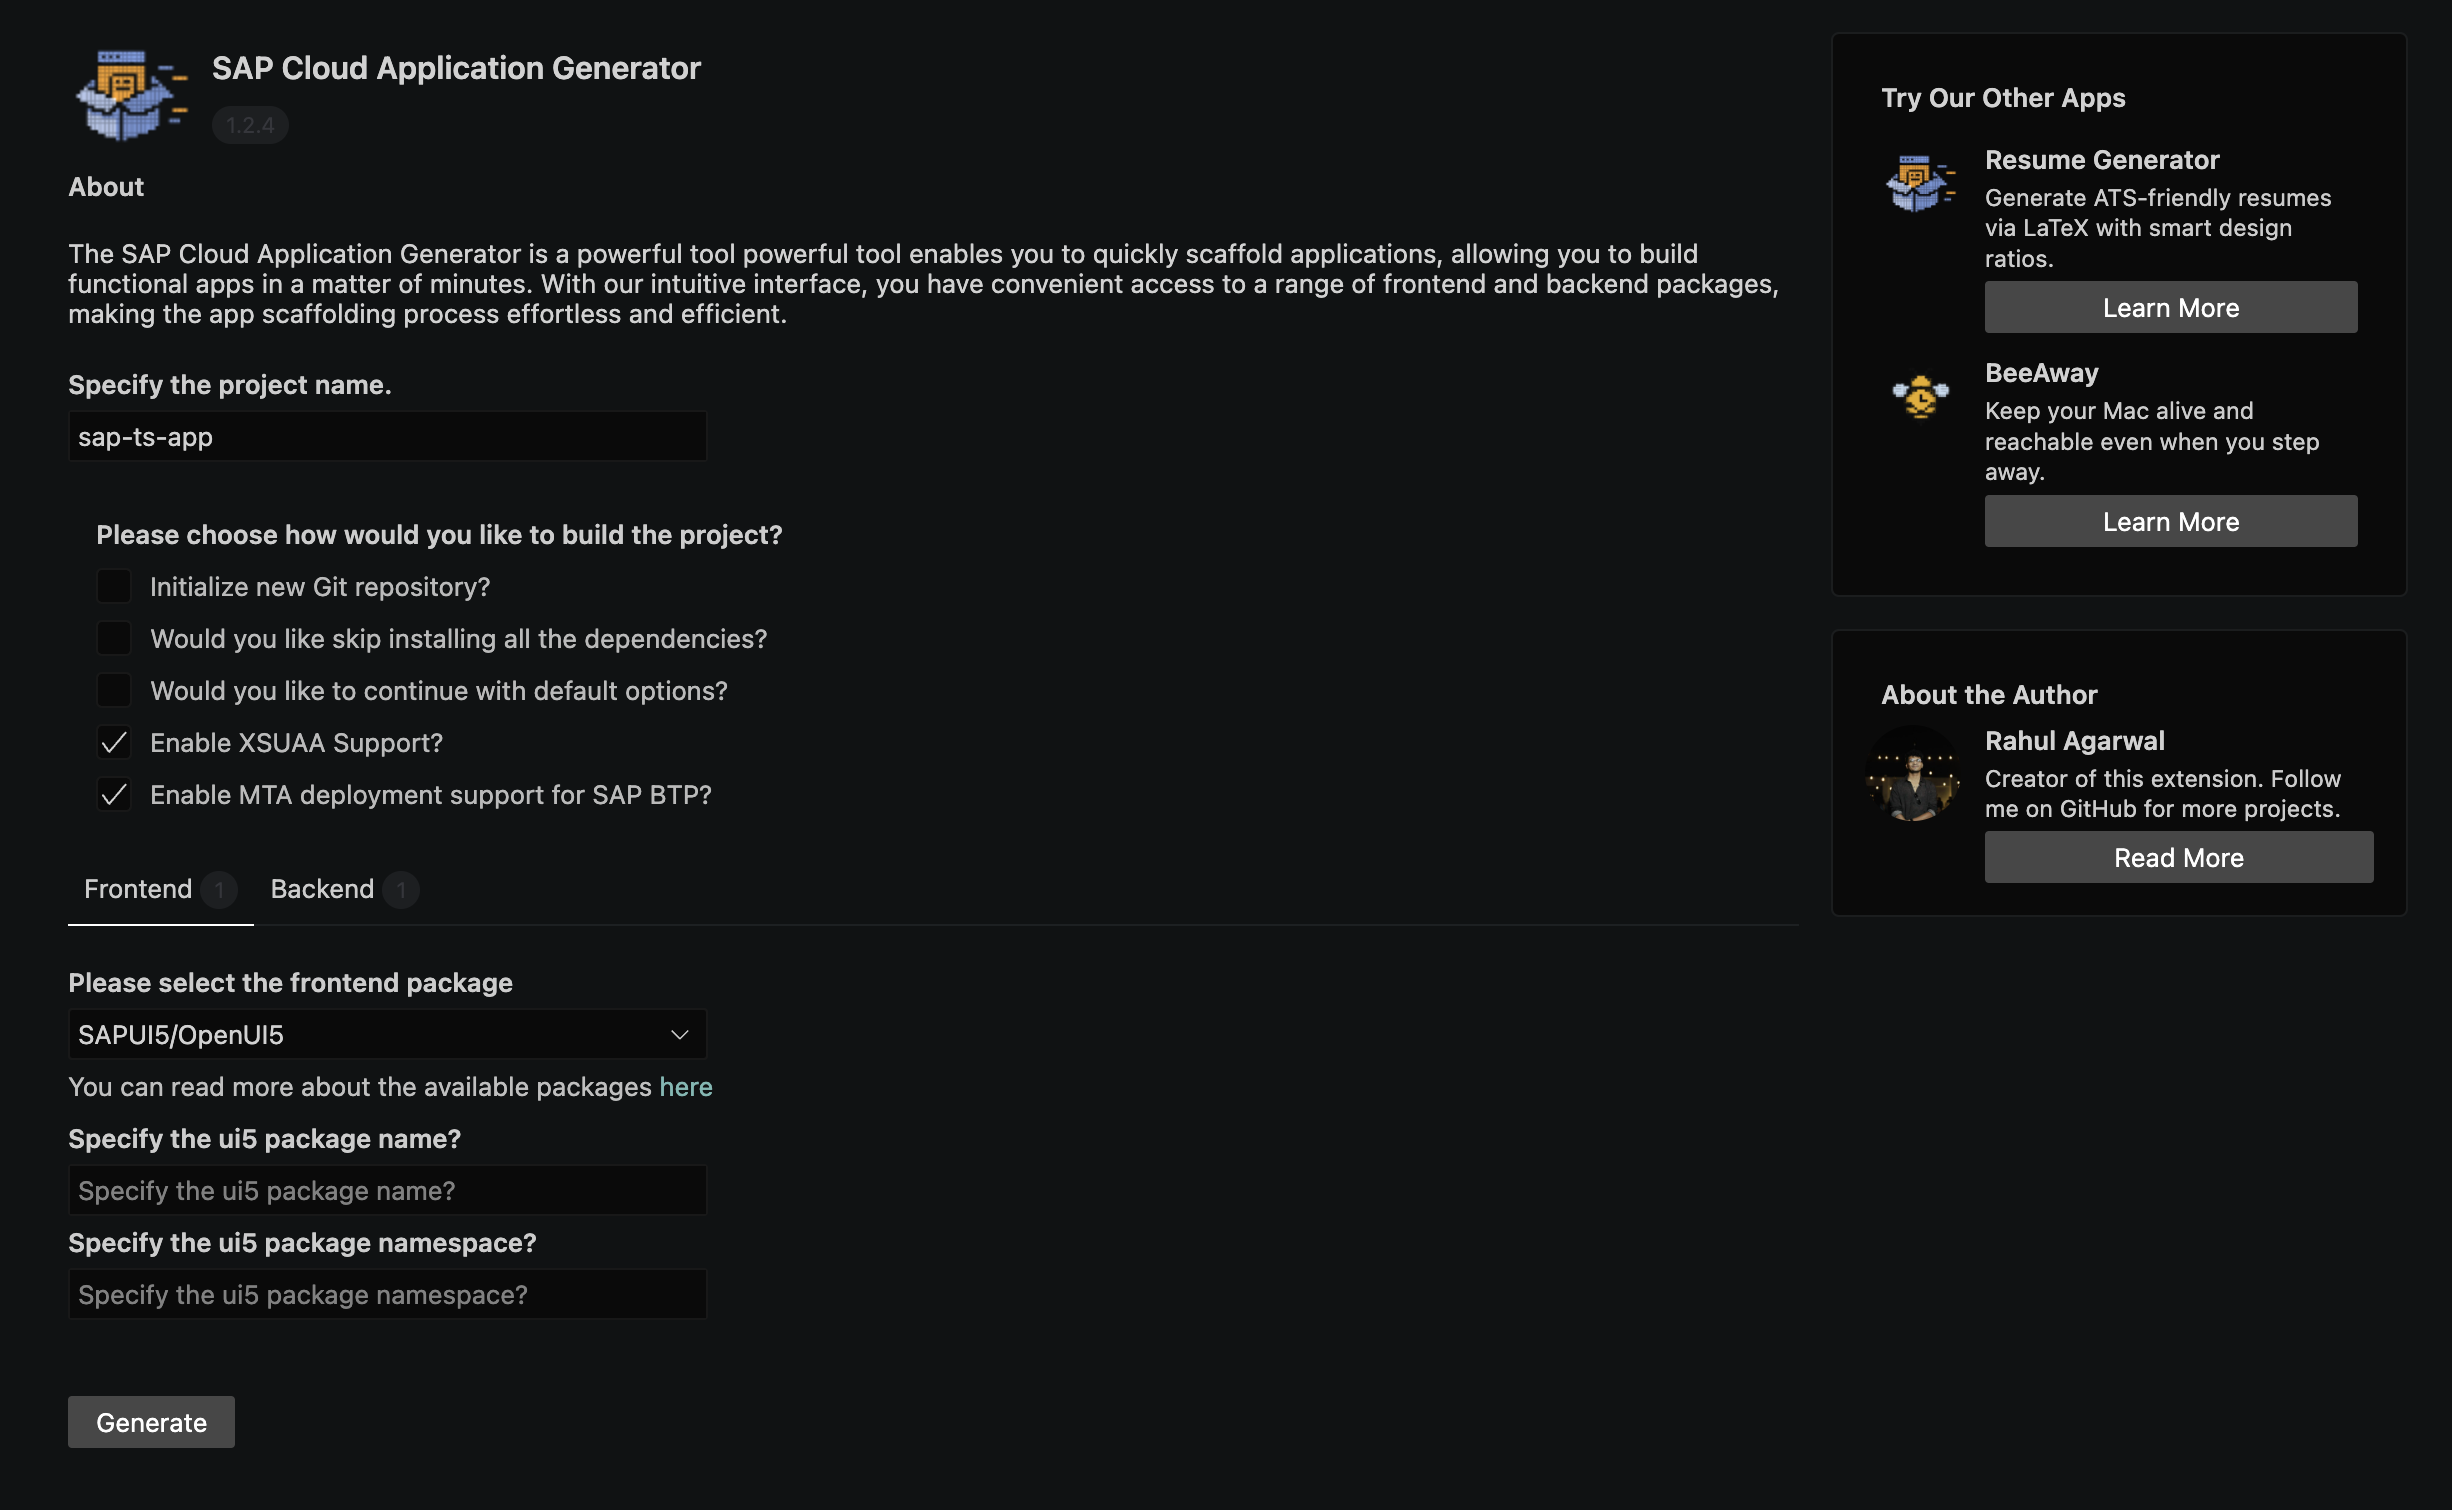Image resolution: width=2452 pixels, height=1510 pixels.
Task: Click the BeeAway bee icon
Action: (x=1920, y=396)
